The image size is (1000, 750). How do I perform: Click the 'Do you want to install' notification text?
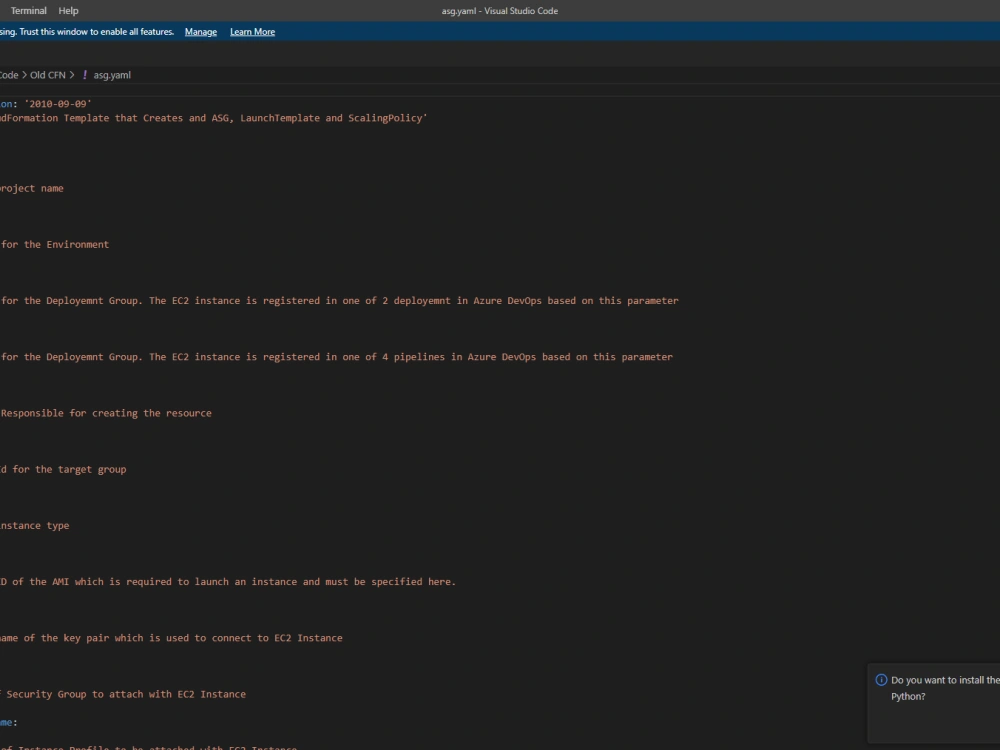tap(945, 688)
